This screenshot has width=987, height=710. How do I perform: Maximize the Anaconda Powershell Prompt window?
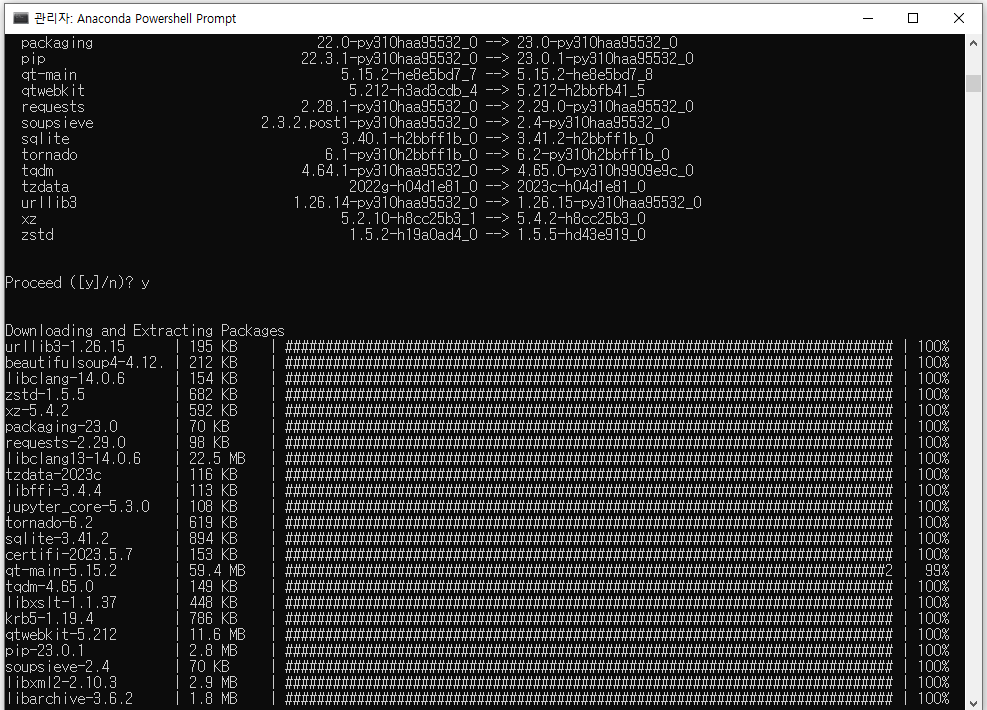pos(913,18)
